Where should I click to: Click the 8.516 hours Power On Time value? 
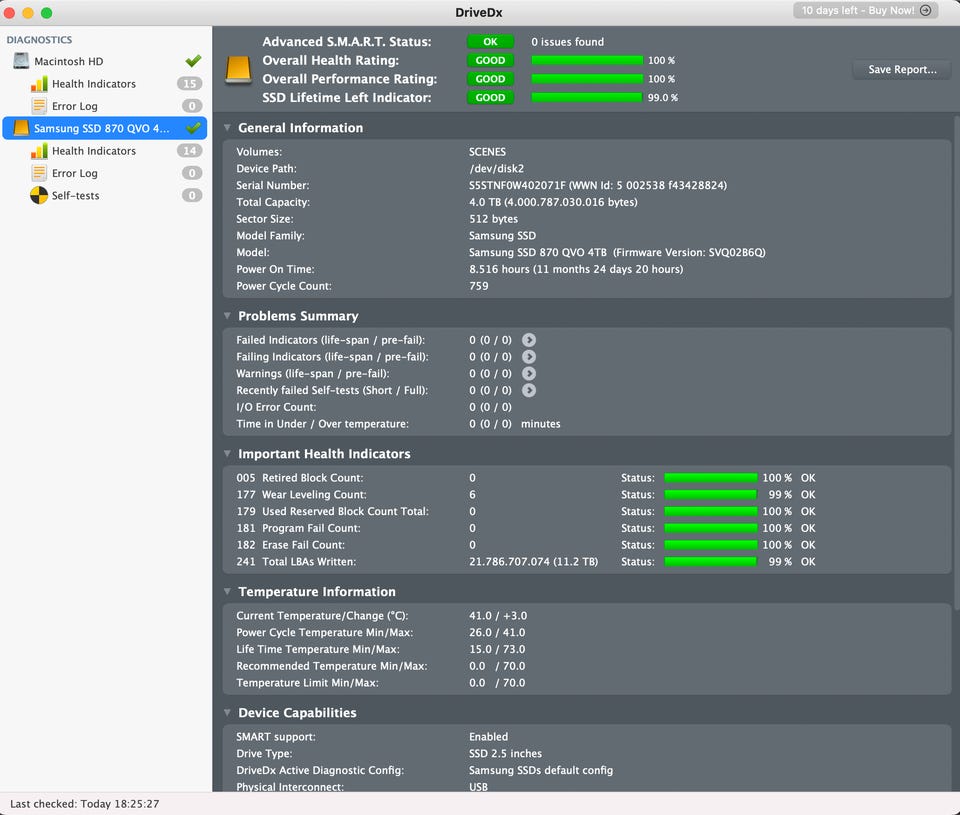[576, 269]
